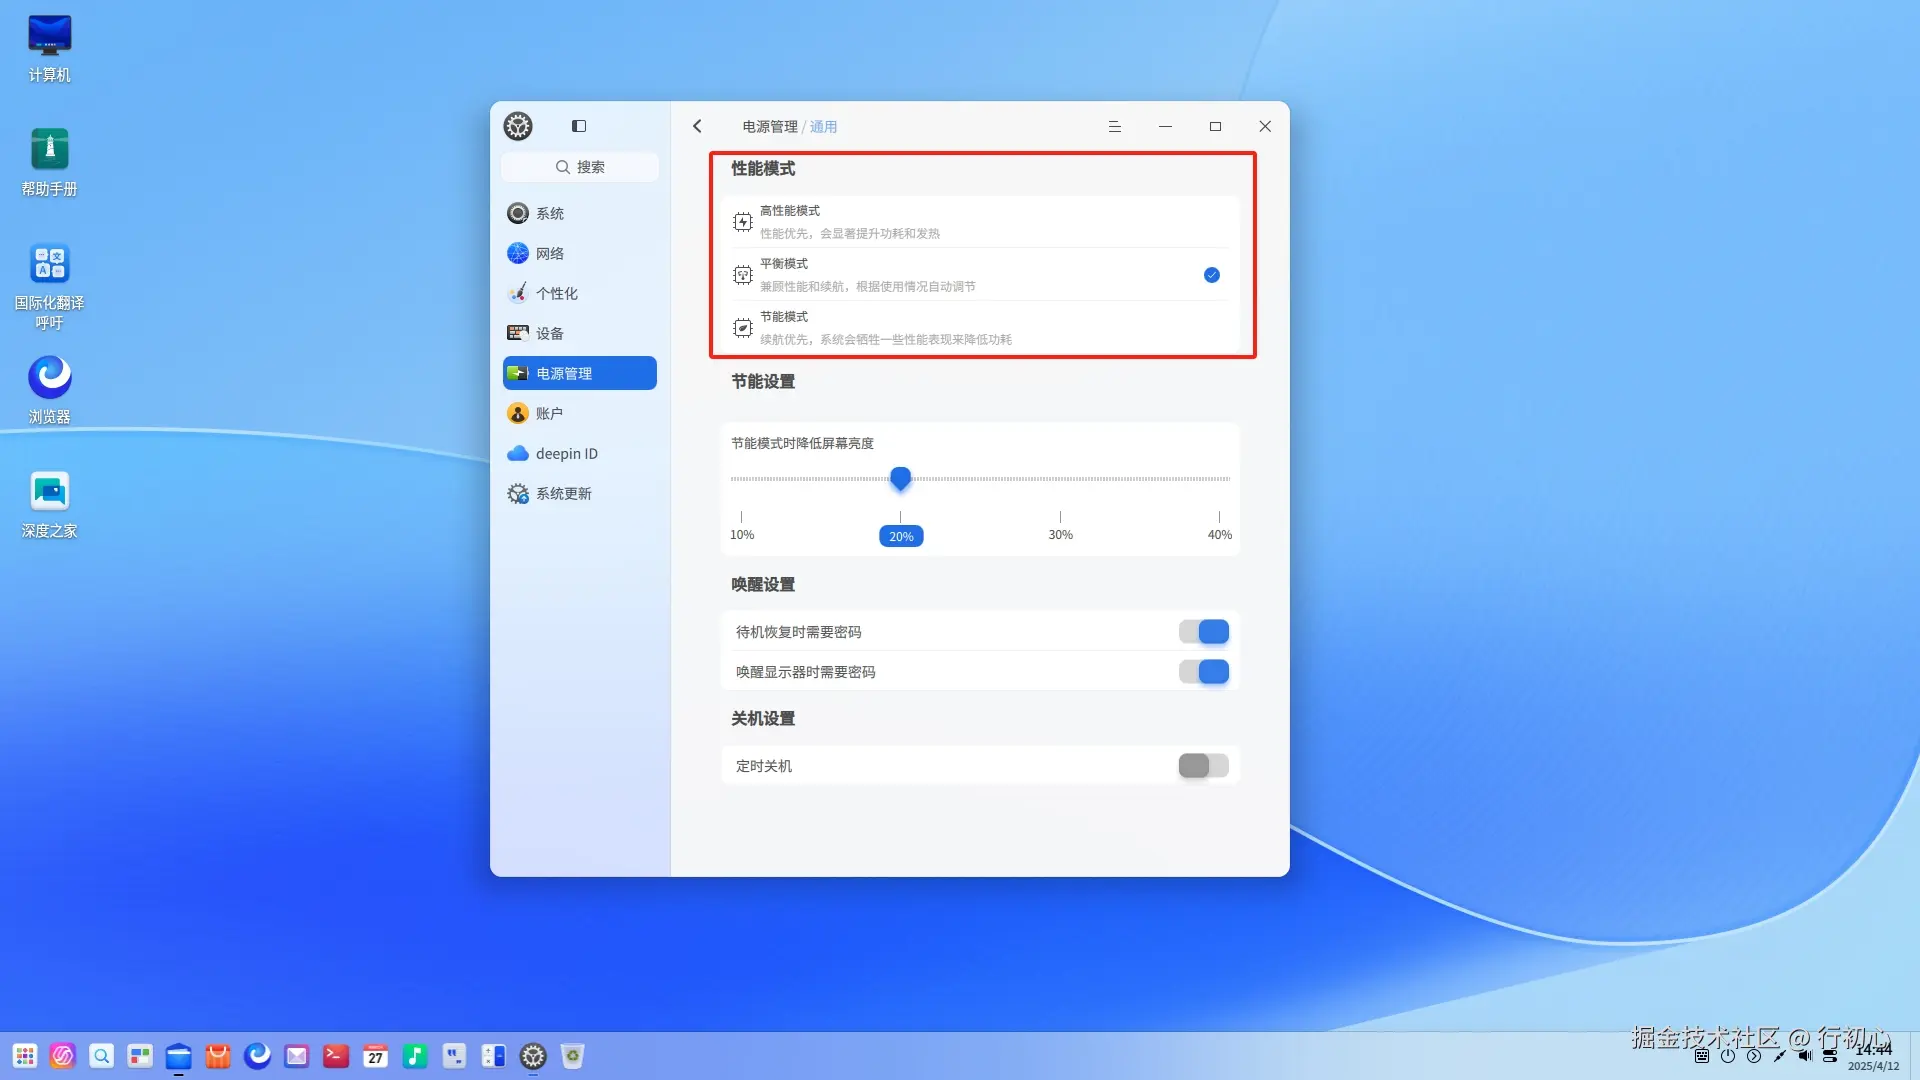Click the 帮助手册 desktop icon
The height and width of the screenshot is (1080, 1920).
49,162
